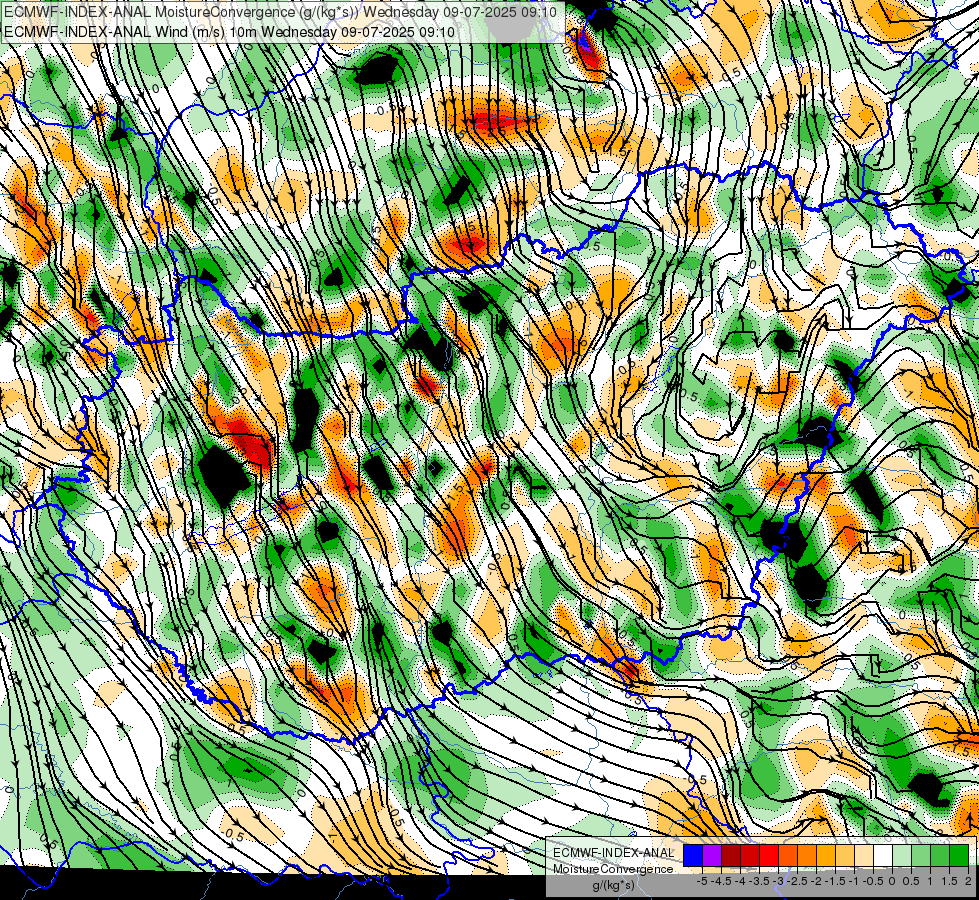Image resolution: width=979 pixels, height=900 pixels.
Task: Click the MoistureConvergence title line at top
Action: [280, 12]
